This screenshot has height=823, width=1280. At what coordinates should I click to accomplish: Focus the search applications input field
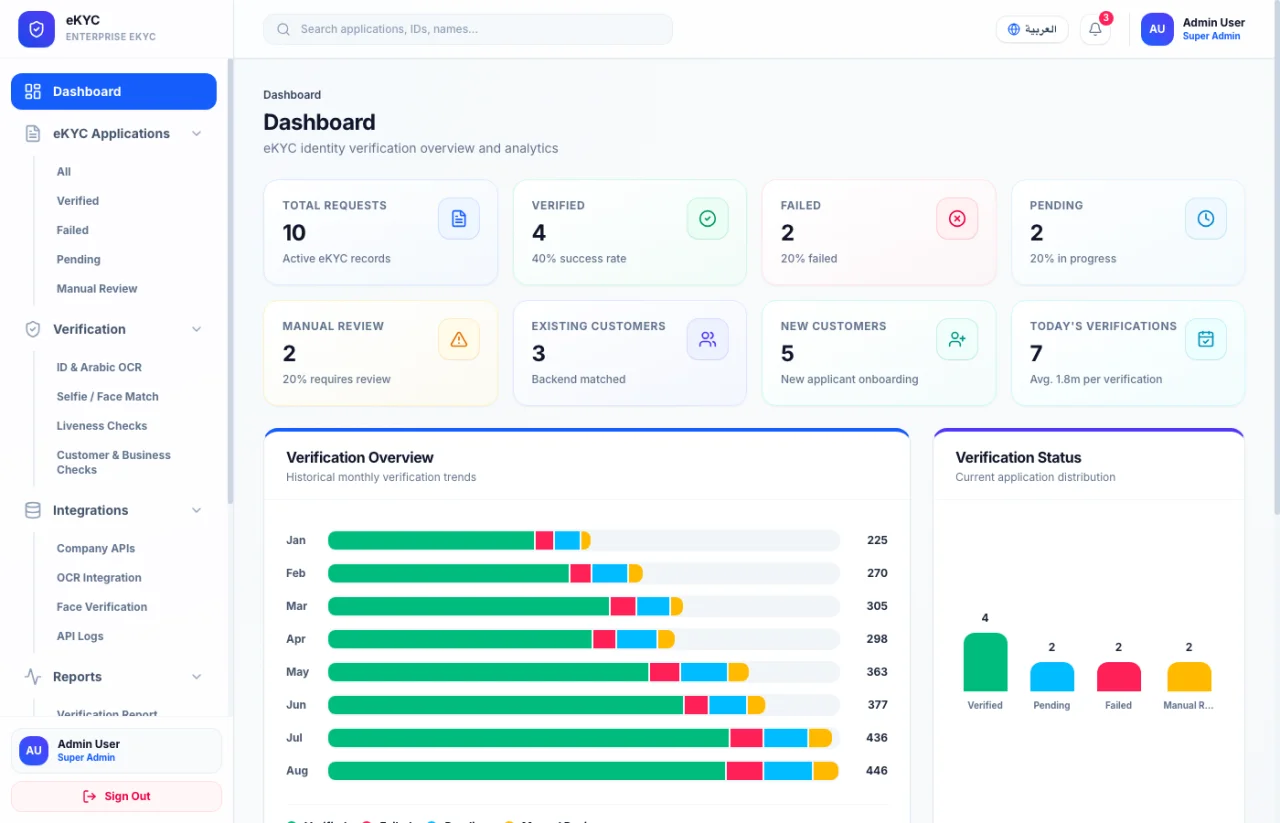pos(468,29)
